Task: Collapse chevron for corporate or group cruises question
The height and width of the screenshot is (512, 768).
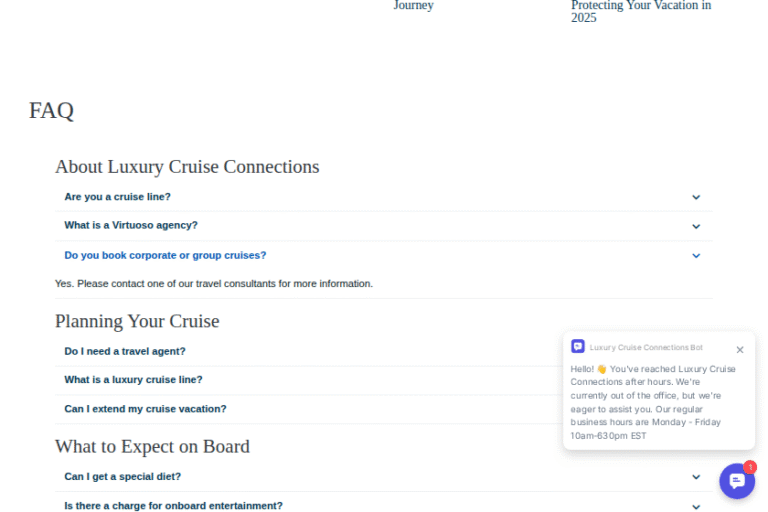Action: click(x=696, y=256)
